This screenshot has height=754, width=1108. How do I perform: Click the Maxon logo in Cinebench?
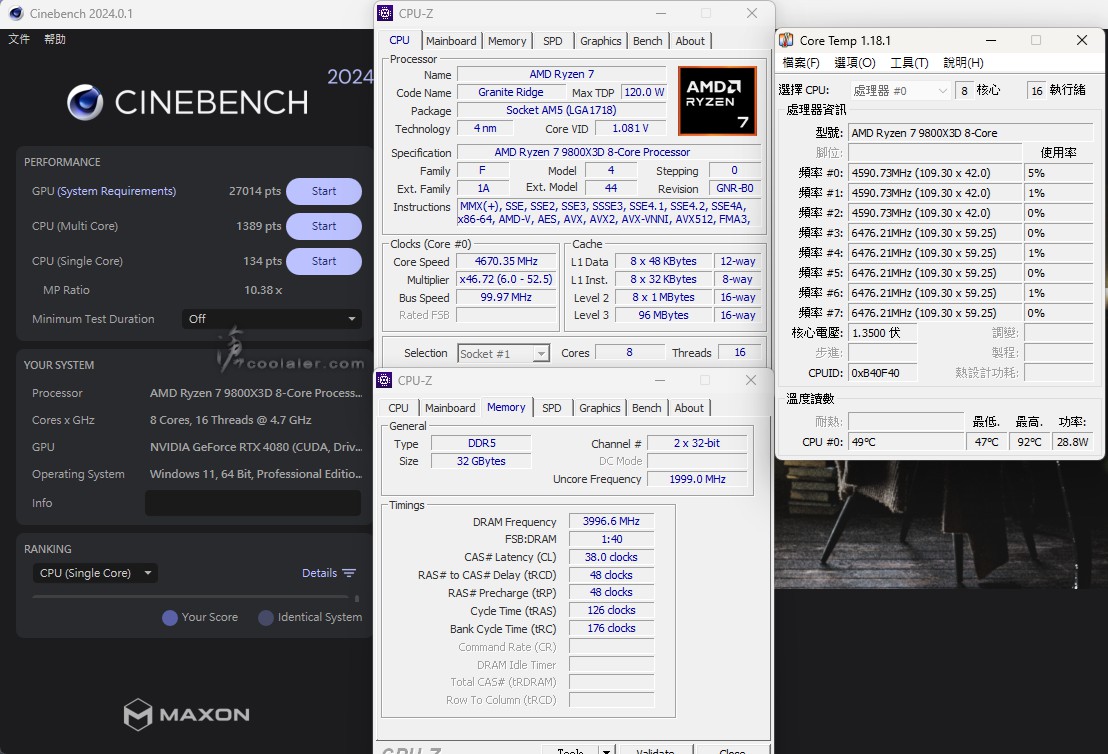(x=187, y=714)
